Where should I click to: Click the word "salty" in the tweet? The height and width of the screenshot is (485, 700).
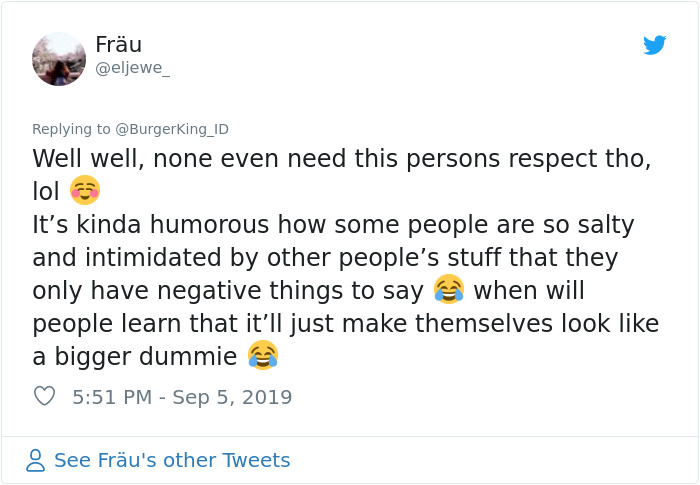[598, 225]
